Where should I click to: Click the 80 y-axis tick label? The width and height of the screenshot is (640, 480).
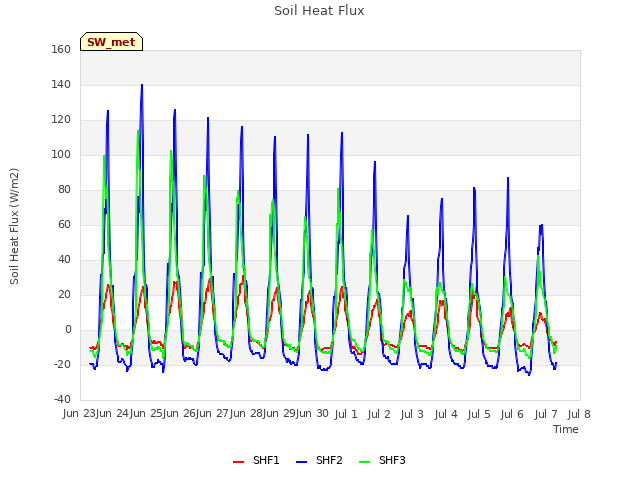pos(64,189)
